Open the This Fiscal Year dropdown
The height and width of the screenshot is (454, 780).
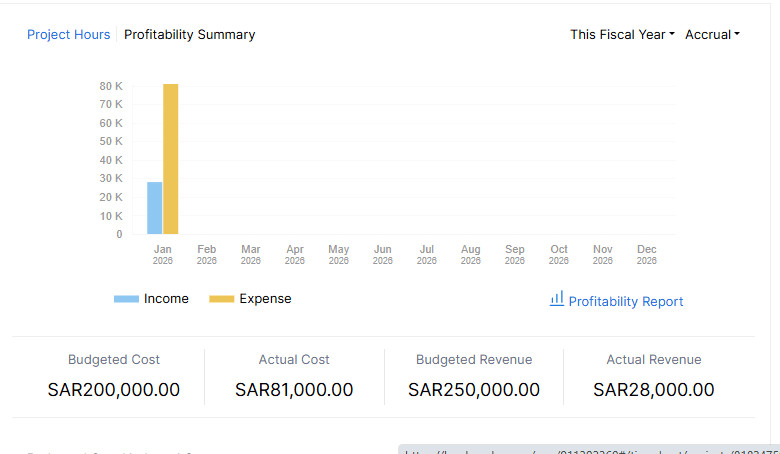tap(622, 34)
